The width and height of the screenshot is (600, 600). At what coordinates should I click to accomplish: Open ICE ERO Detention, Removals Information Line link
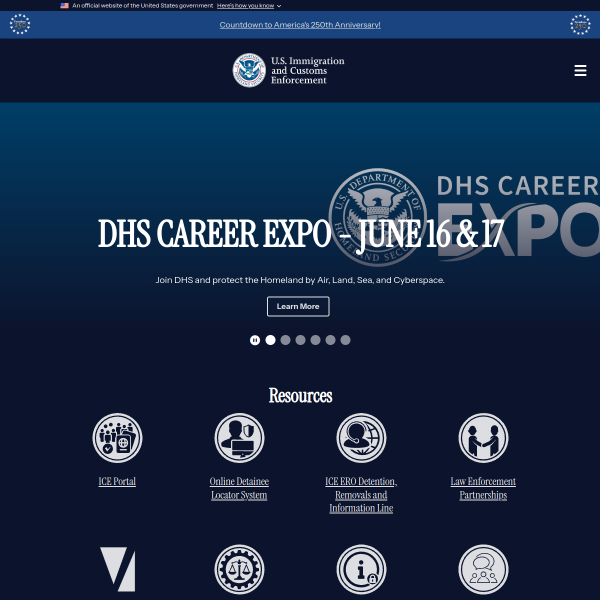pos(361,494)
